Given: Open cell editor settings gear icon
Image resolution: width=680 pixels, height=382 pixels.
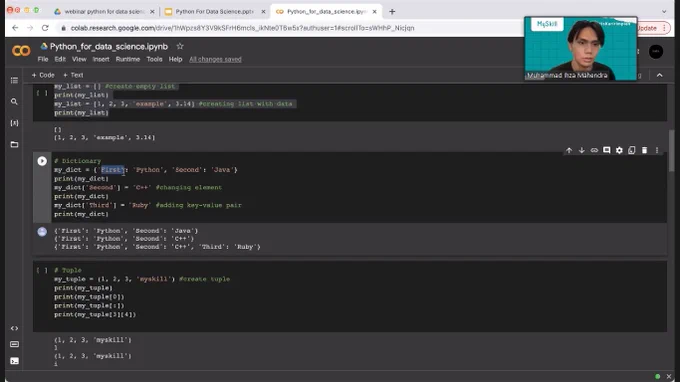Looking at the screenshot, I should [x=619, y=150].
